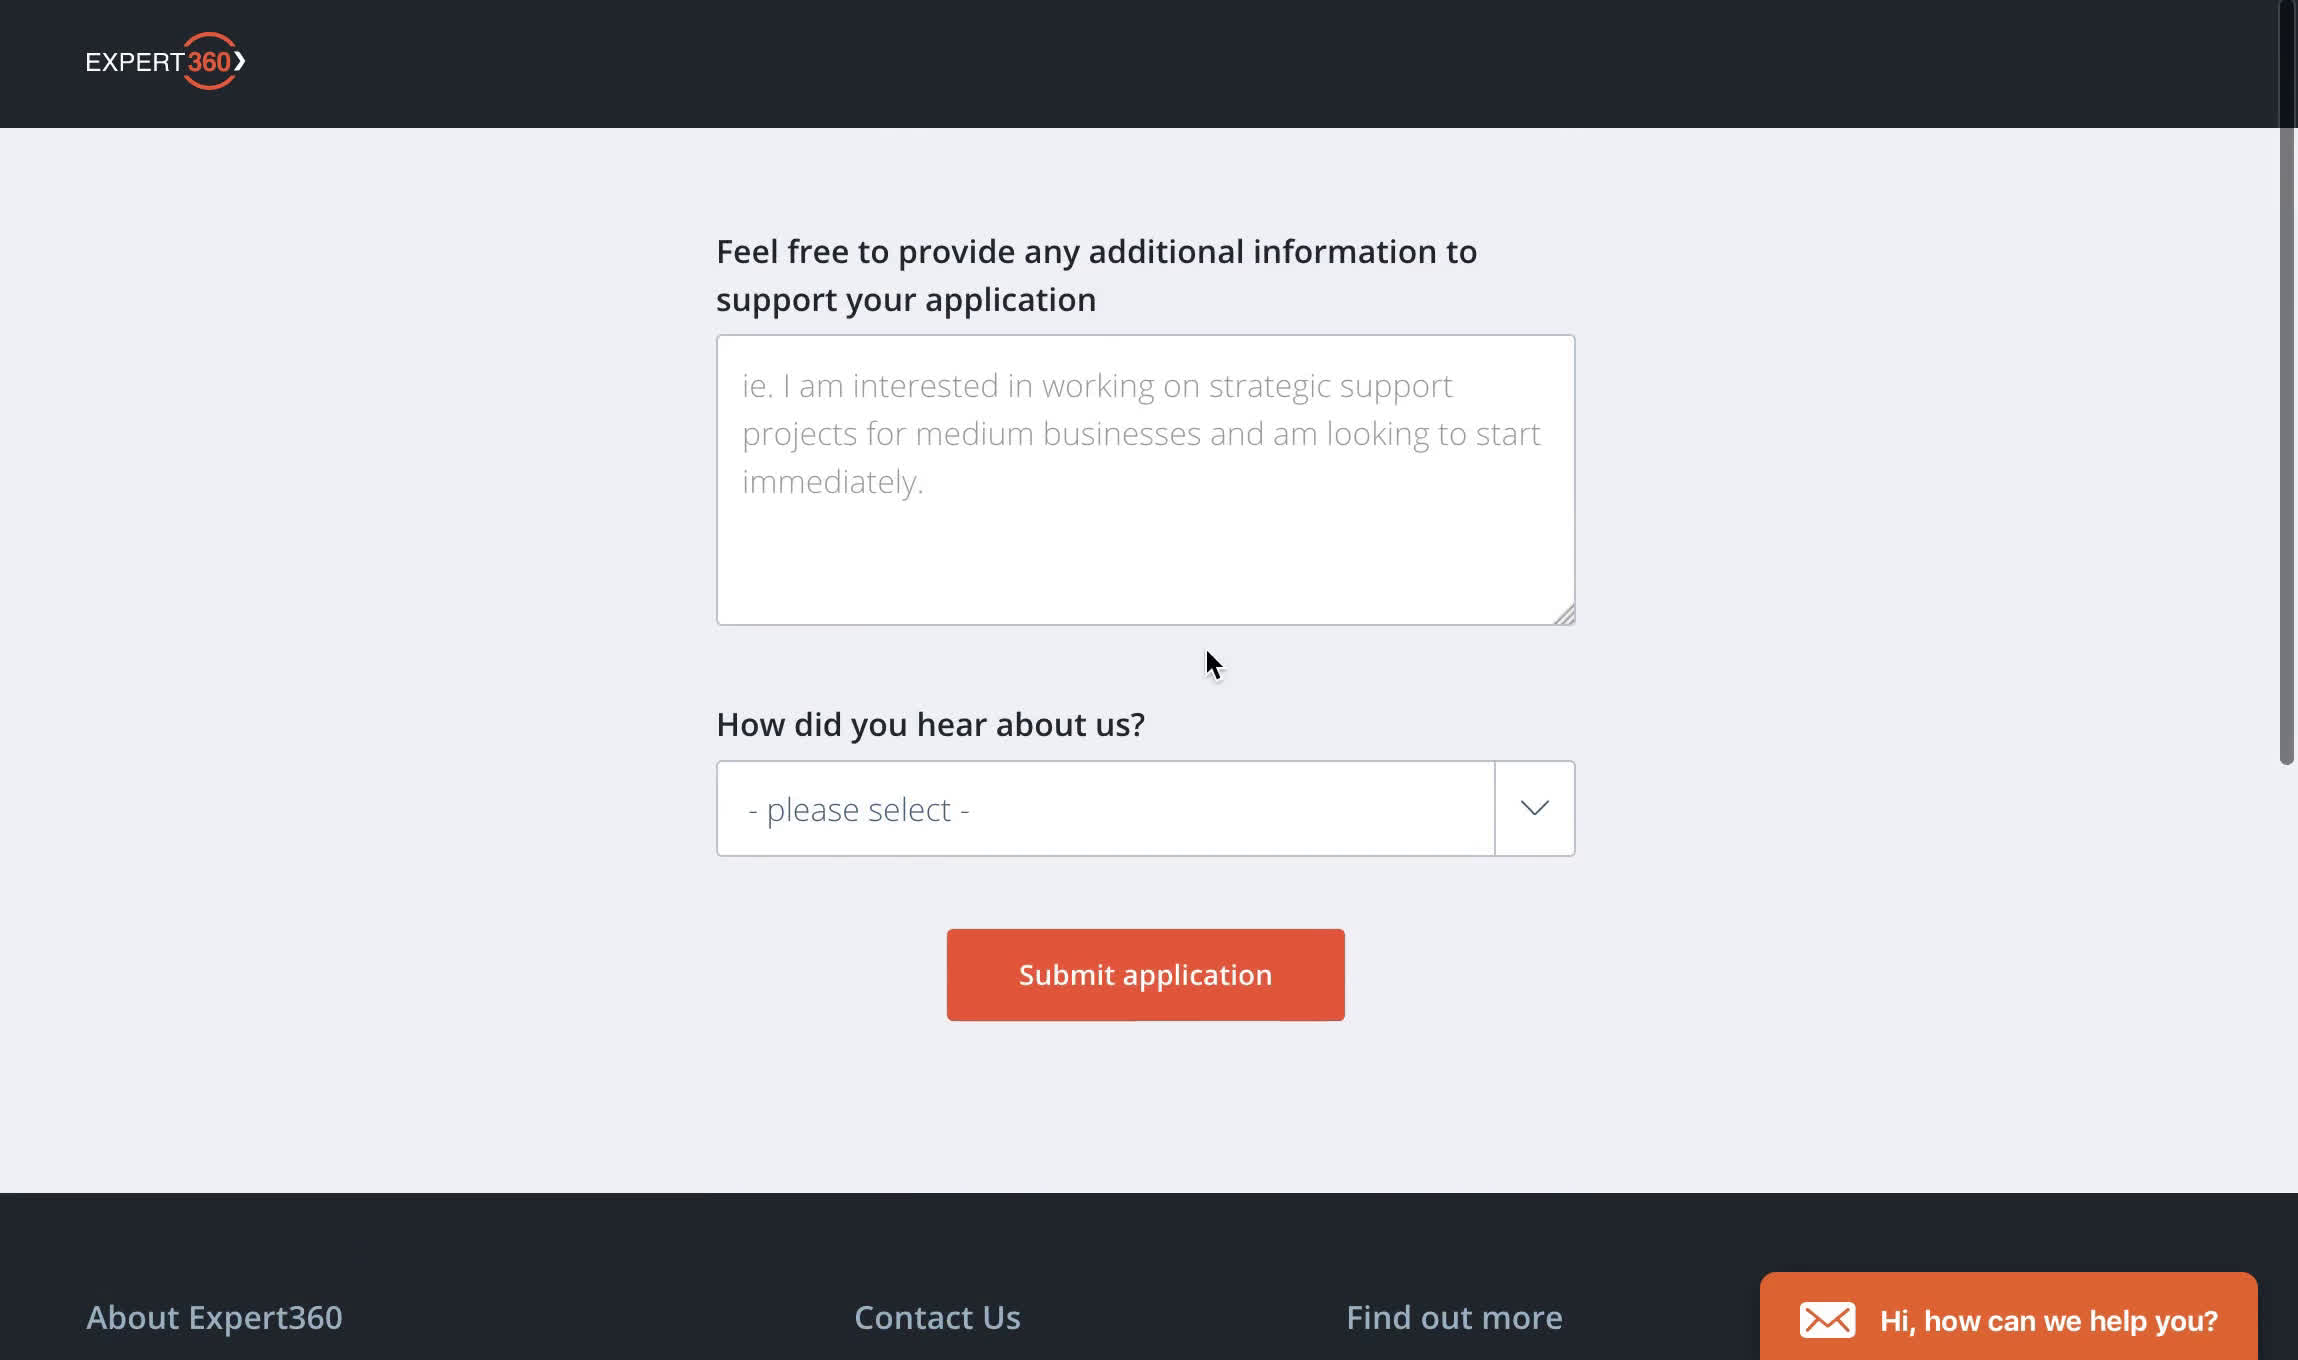This screenshot has height=1360, width=2298.
Task: Click the textarea corner resize handle
Action: (x=1564, y=615)
